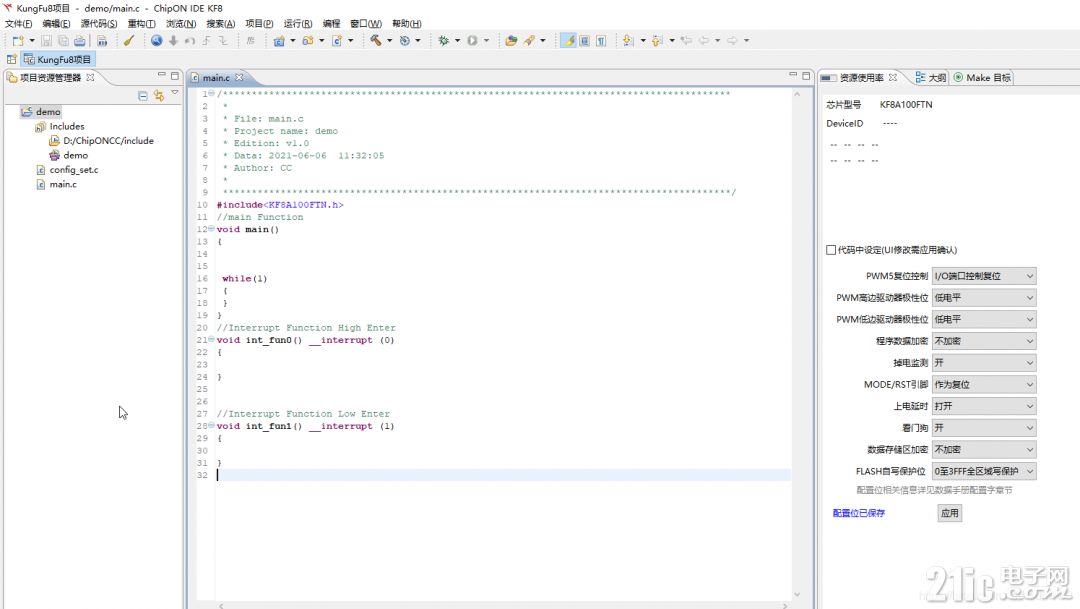Open the 掉电监测 dropdown

pos(984,362)
